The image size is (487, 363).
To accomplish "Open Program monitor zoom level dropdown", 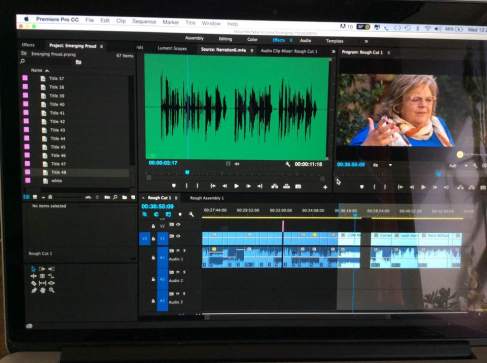I will tap(383, 165).
